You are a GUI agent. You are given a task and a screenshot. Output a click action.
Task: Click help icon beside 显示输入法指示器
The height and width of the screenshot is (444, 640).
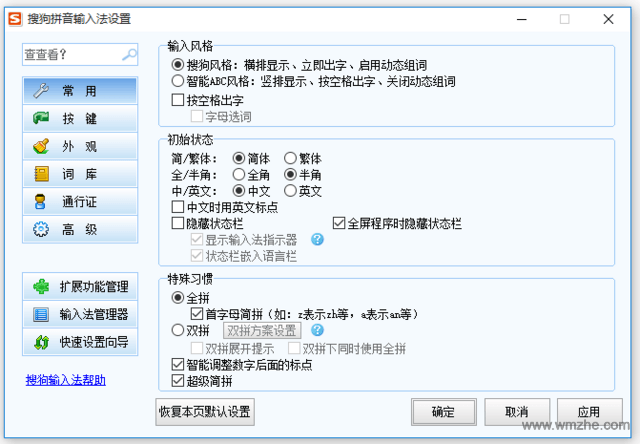pos(317,240)
